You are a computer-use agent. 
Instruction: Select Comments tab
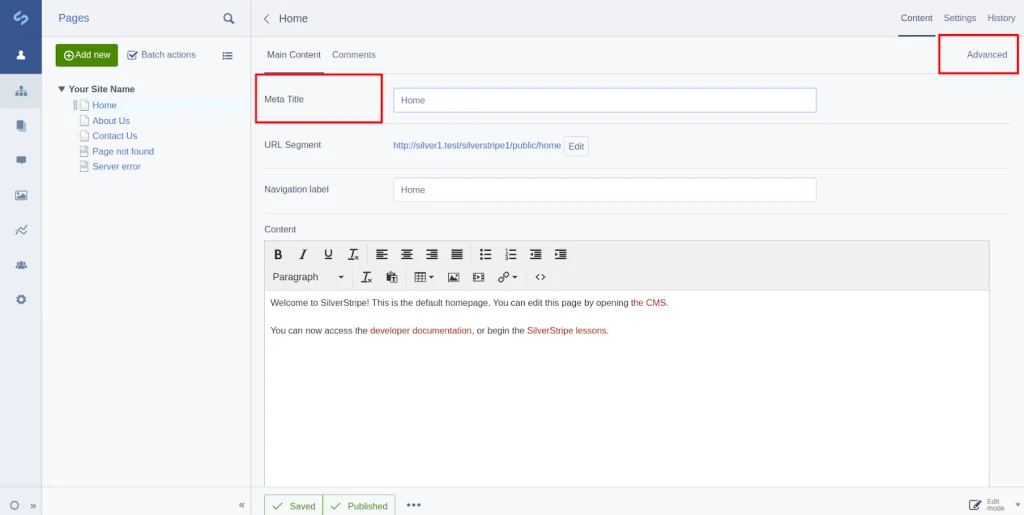[353, 55]
